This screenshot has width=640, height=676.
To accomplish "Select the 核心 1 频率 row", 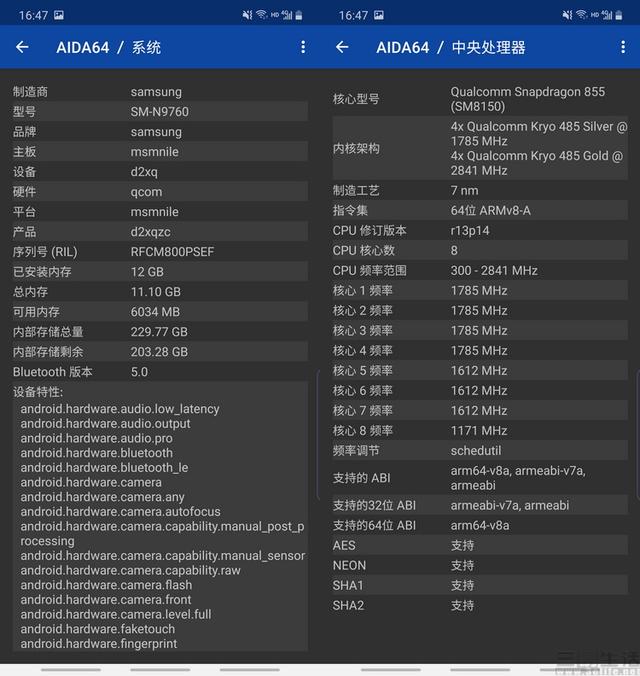I will pyautogui.click(x=480, y=291).
